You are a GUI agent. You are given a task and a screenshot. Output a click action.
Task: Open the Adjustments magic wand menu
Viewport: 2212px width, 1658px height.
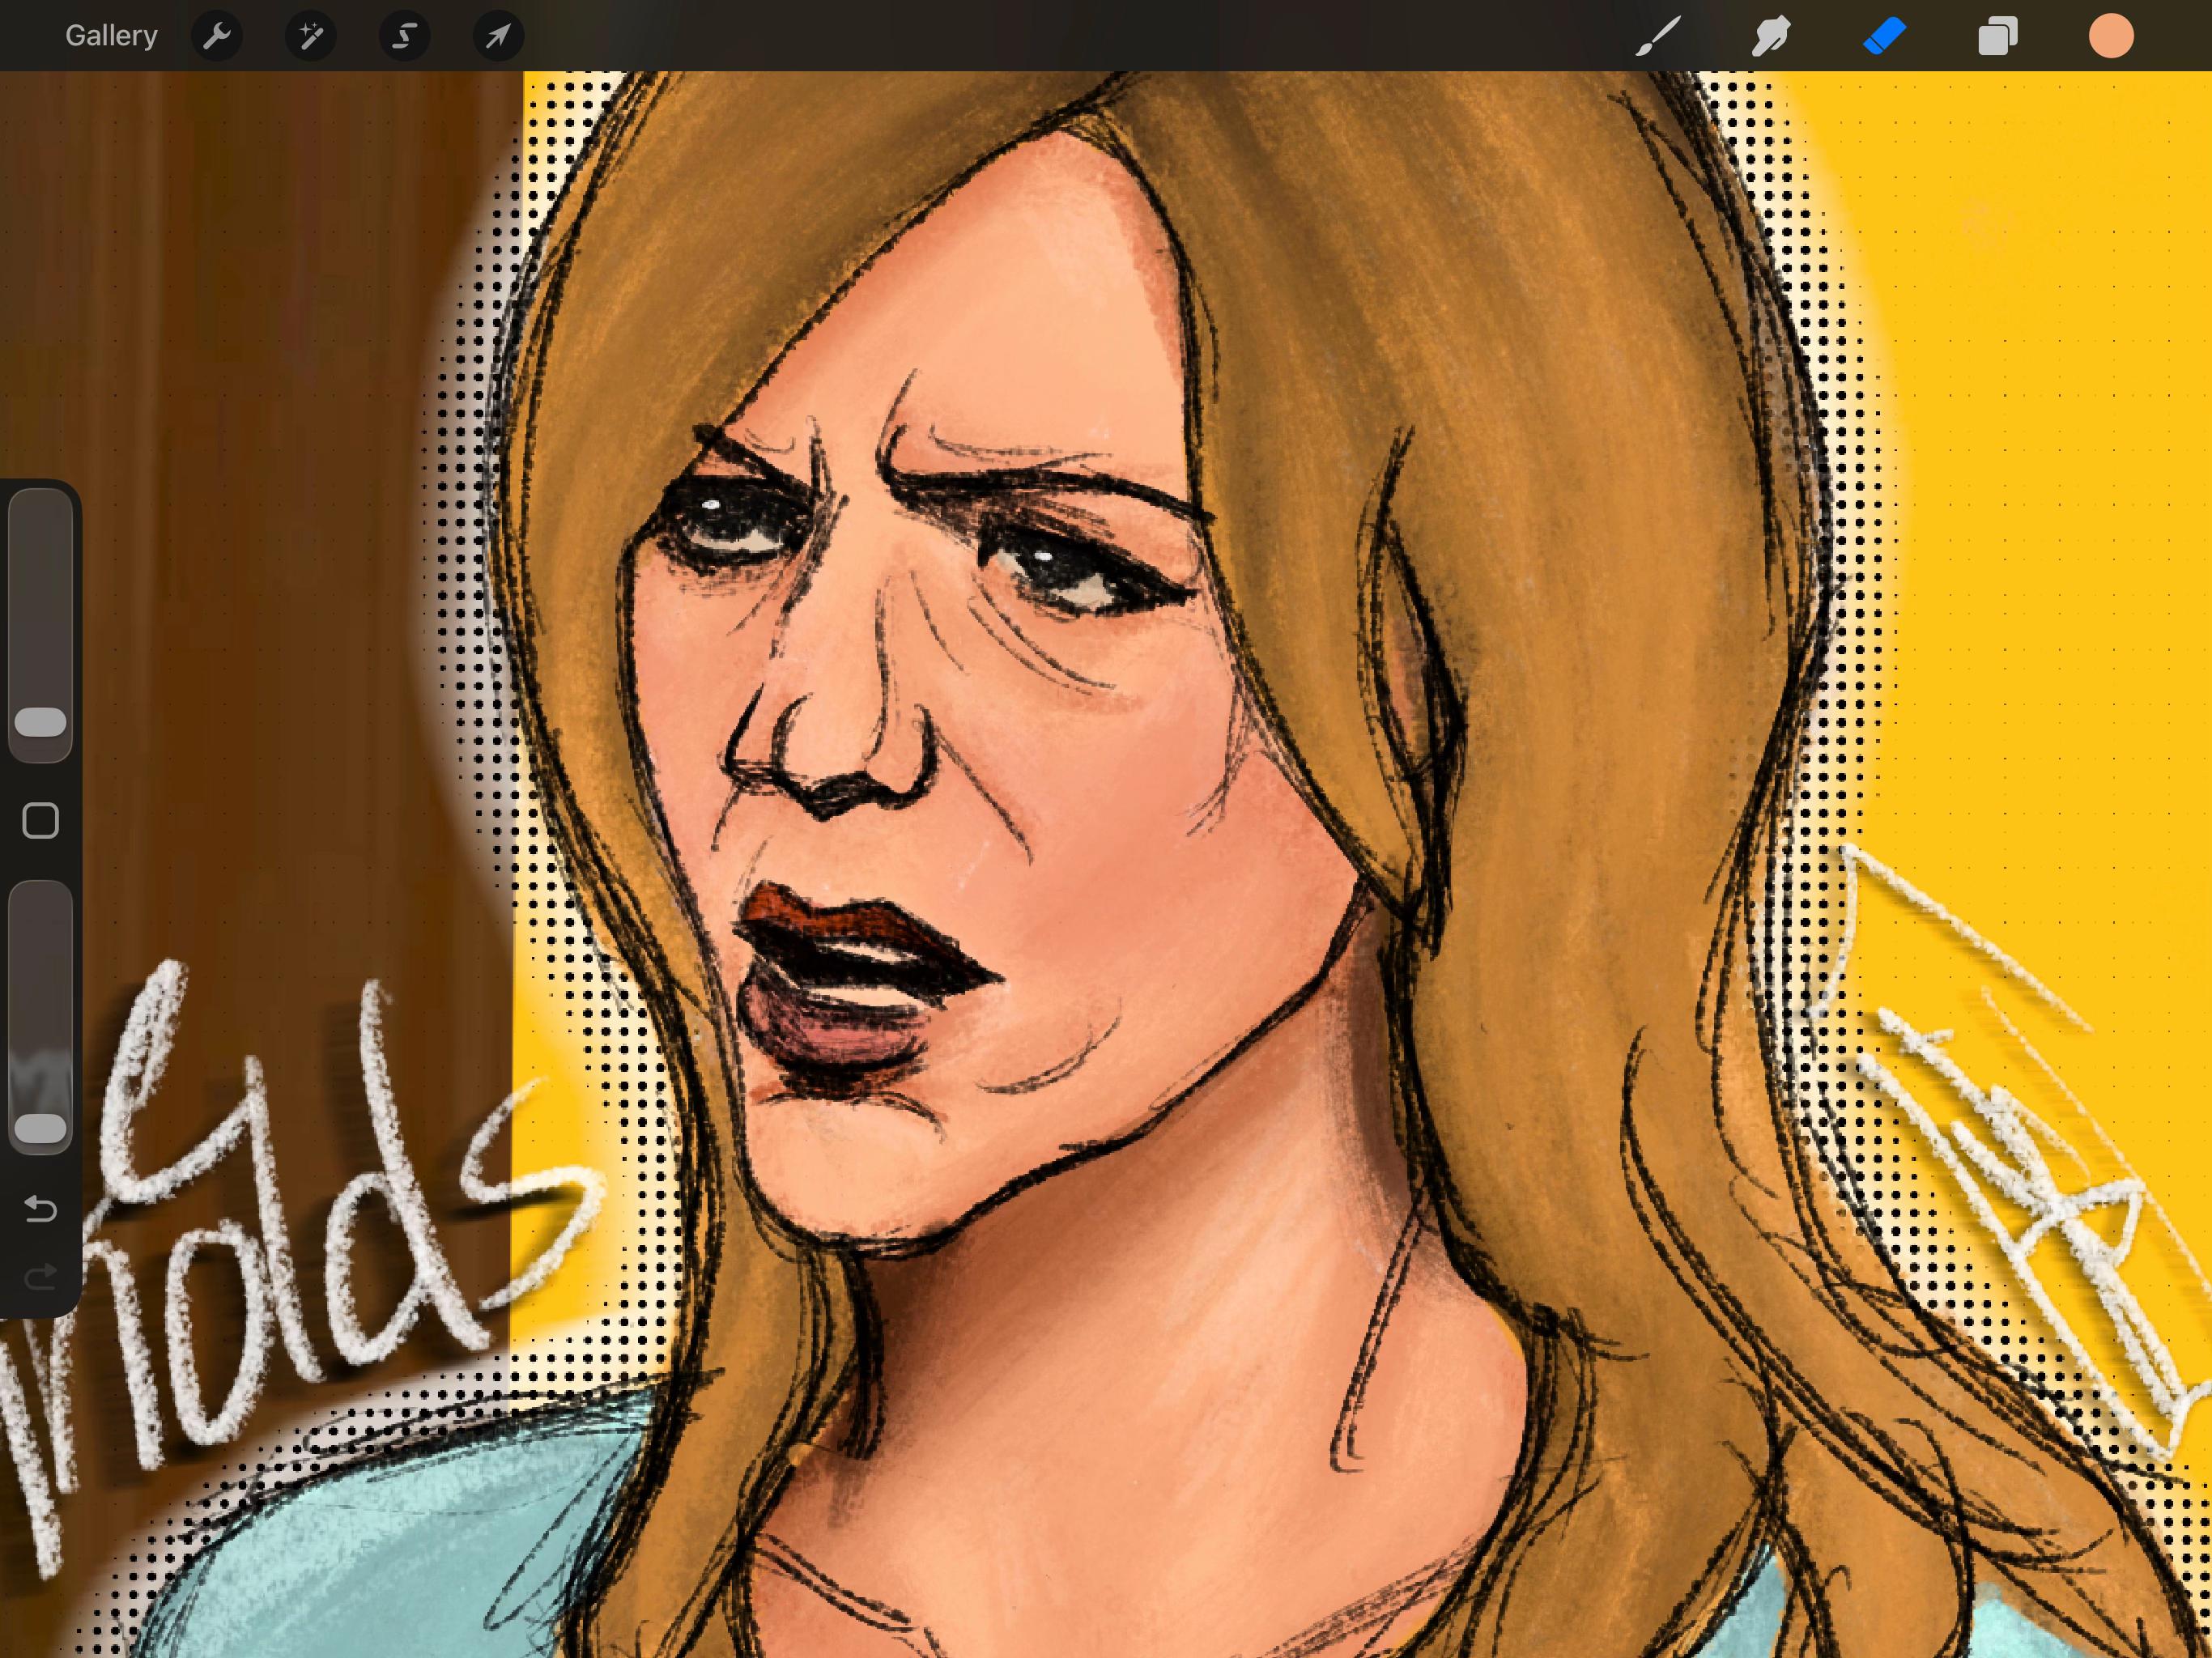click(x=311, y=36)
